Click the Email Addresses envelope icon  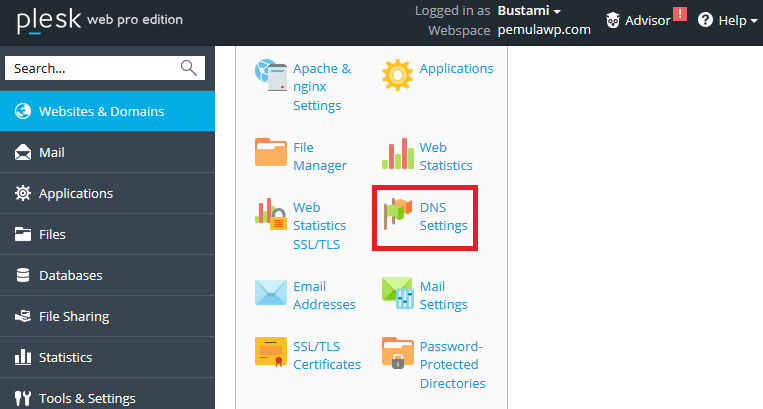[x=271, y=292]
